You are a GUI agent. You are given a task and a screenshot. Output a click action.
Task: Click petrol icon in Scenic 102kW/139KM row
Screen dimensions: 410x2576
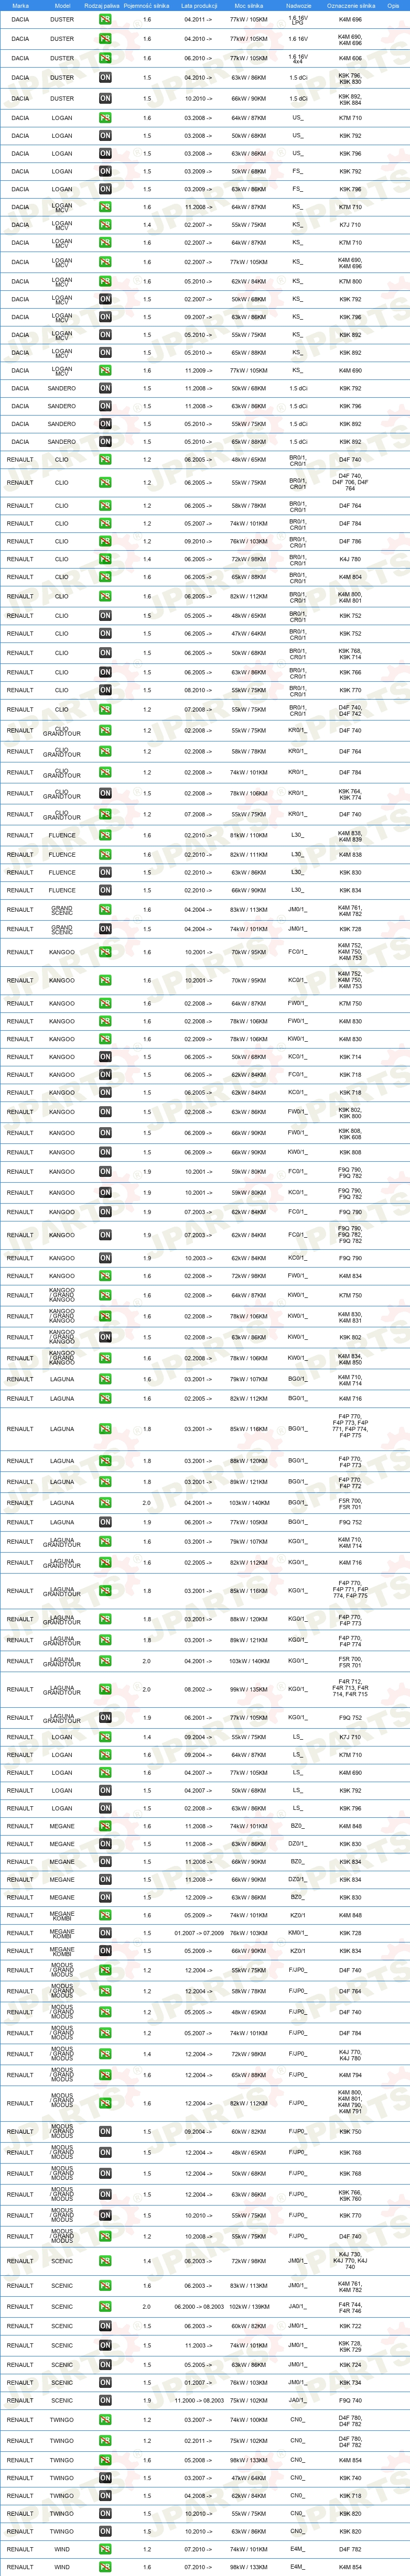pyautogui.click(x=105, y=2307)
